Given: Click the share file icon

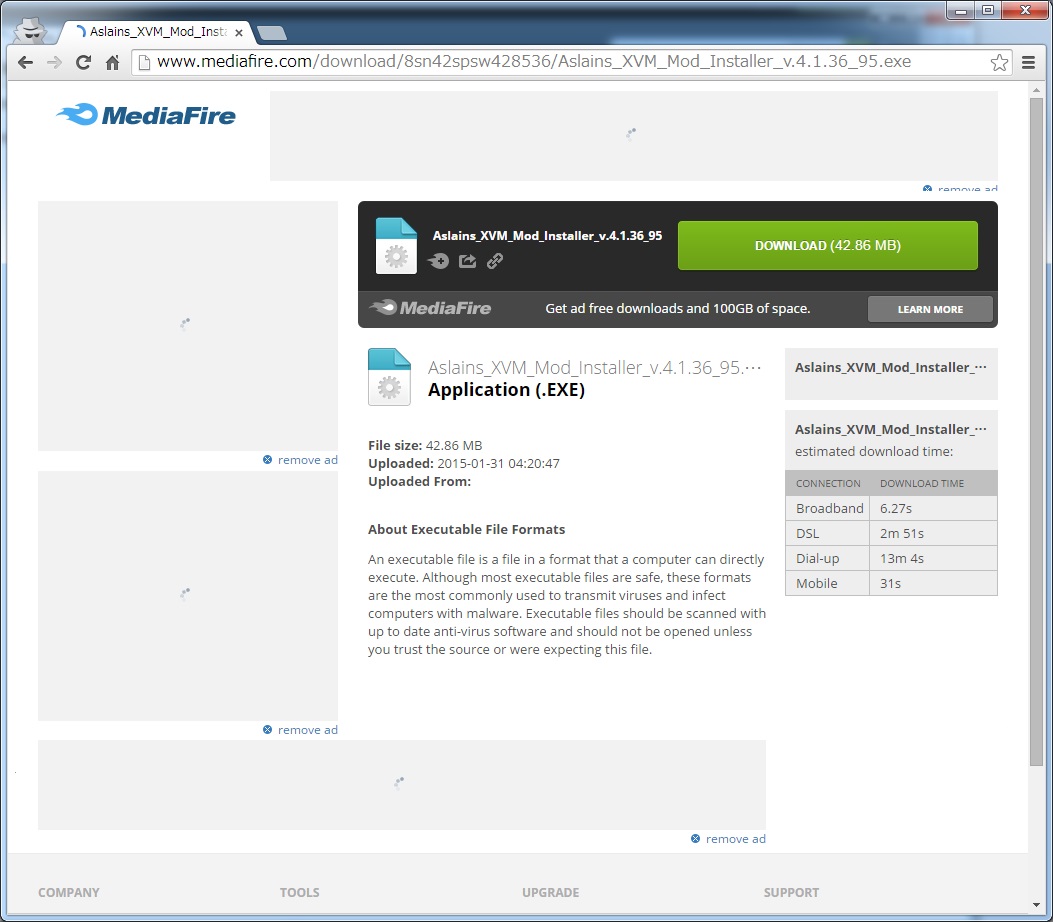Looking at the screenshot, I should (467, 261).
